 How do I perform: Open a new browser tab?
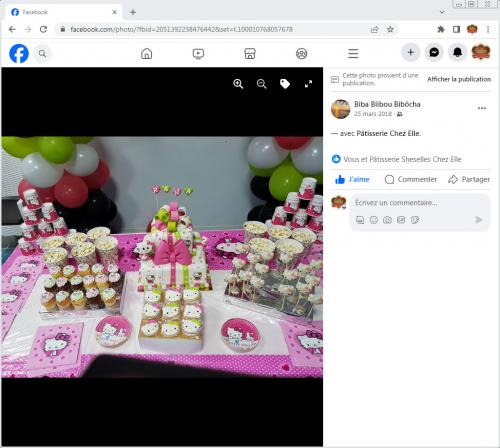(x=133, y=12)
